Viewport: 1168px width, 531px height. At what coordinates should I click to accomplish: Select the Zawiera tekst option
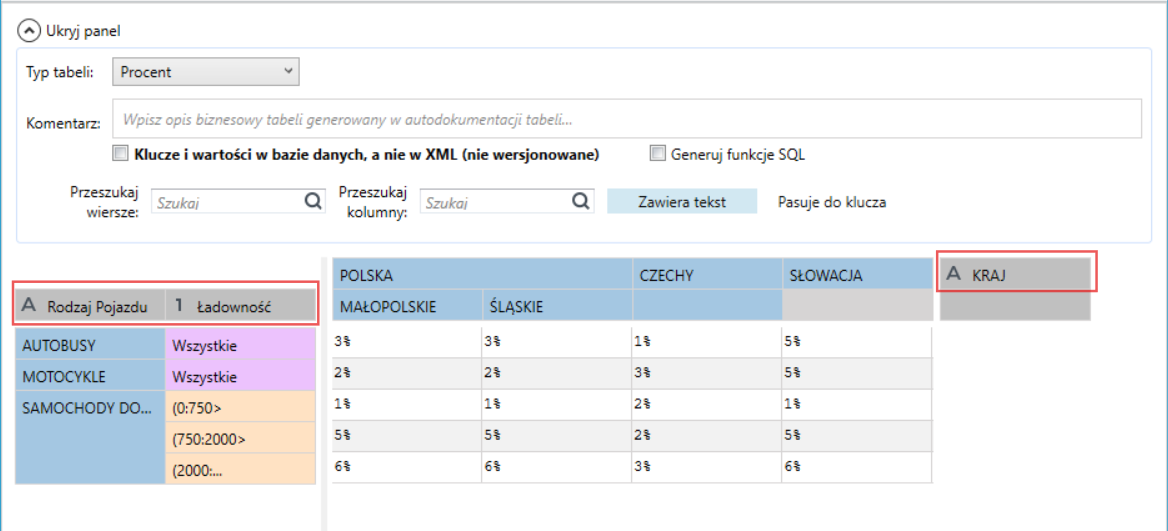(682, 202)
